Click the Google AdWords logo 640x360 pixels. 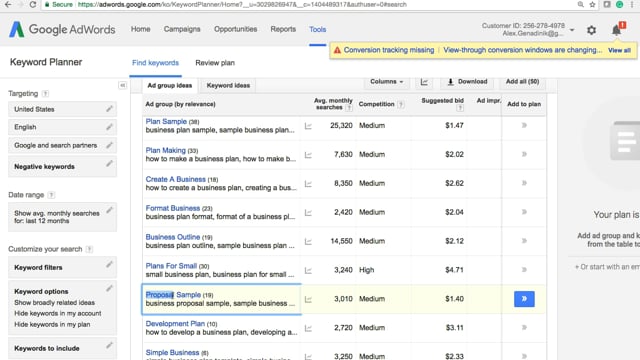pos(62,29)
